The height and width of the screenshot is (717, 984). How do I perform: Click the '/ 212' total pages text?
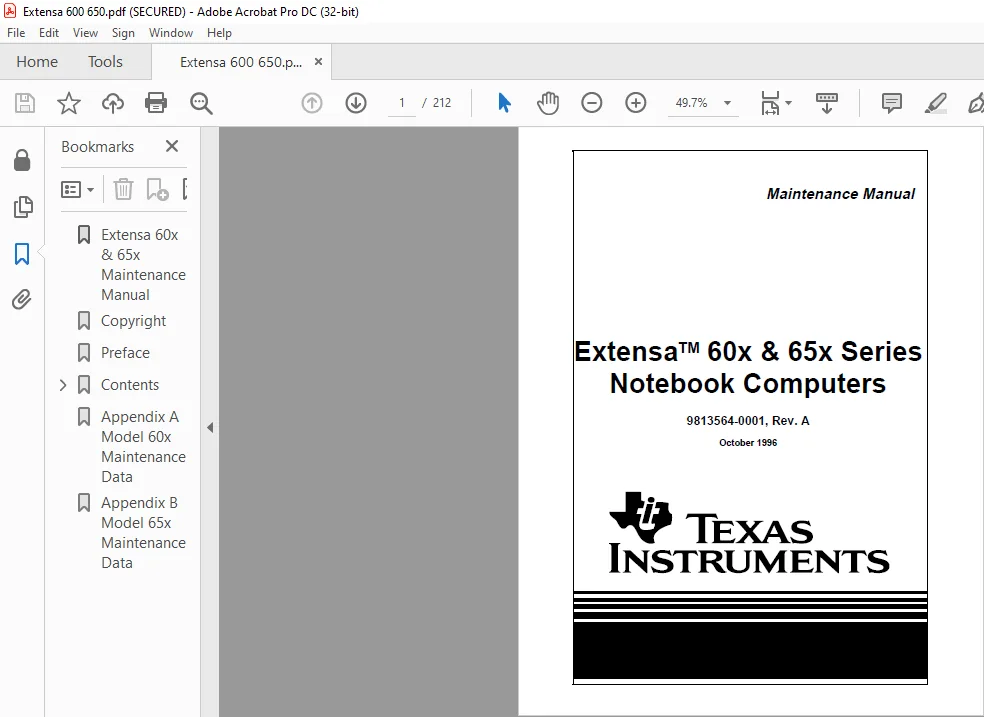[437, 103]
